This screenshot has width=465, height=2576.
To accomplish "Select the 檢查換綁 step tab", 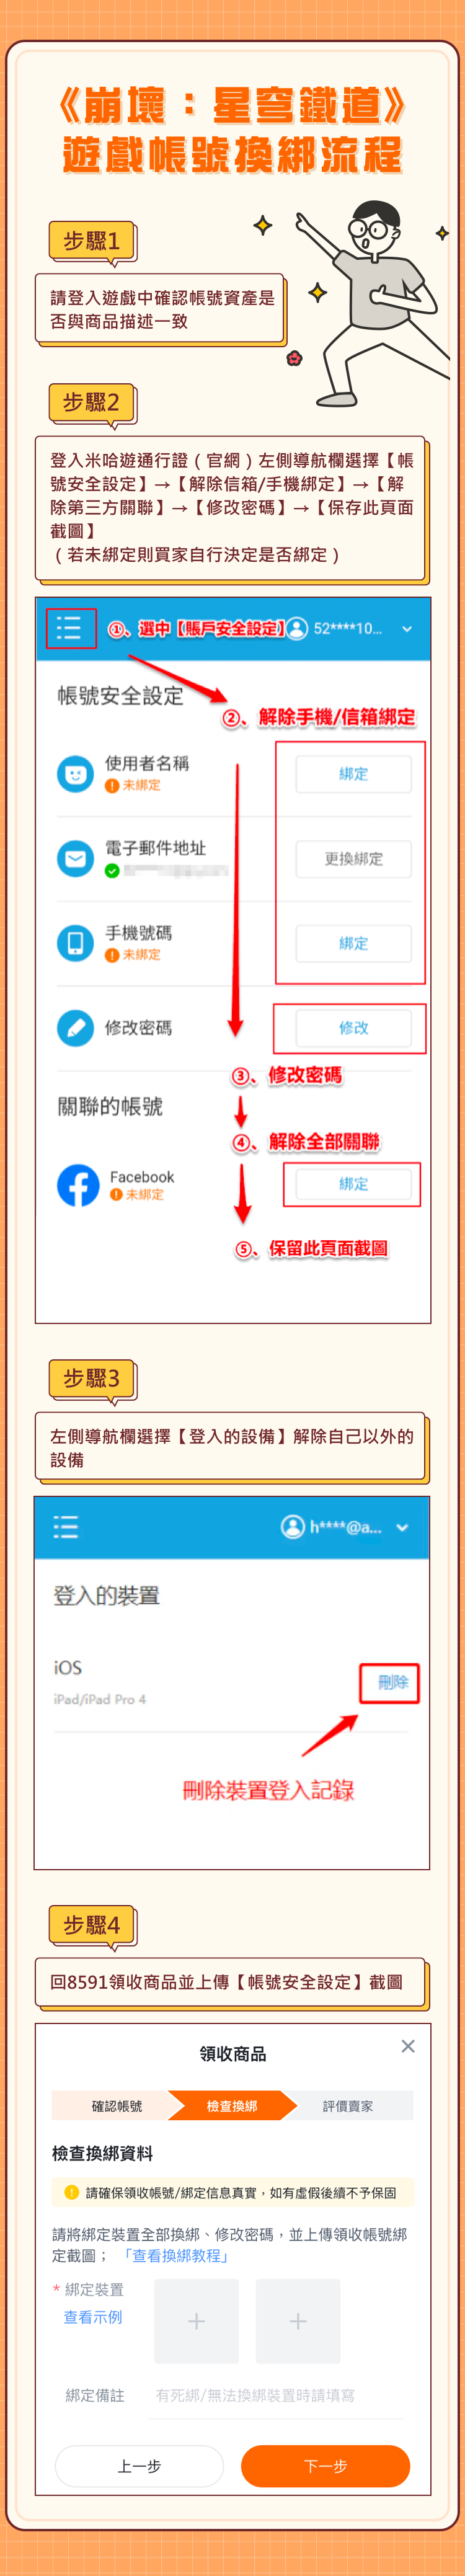I will point(232,2105).
